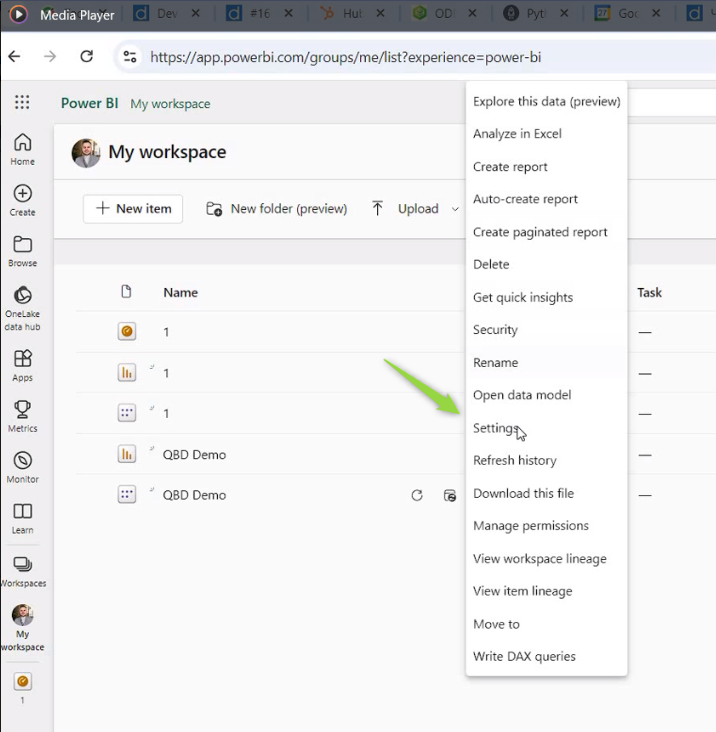Screen dimensions: 716x732
Task: Choose Create paginated report
Action: click(x=547, y=232)
